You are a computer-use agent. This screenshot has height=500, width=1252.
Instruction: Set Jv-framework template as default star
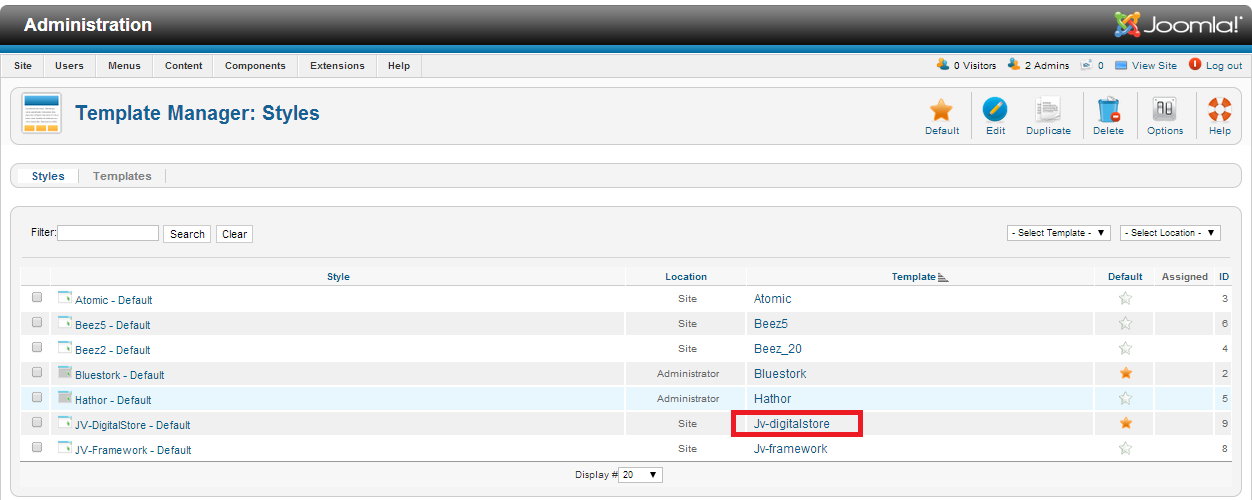click(x=1125, y=448)
